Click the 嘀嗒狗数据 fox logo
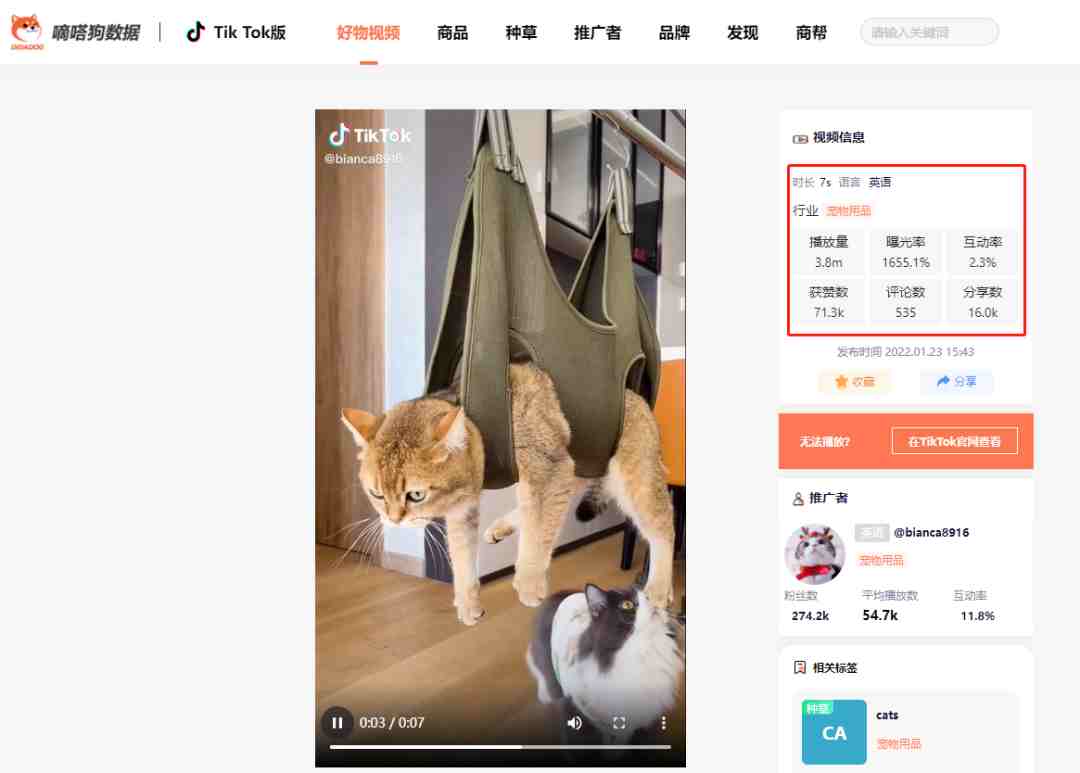This screenshot has height=773, width=1080. [27, 32]
